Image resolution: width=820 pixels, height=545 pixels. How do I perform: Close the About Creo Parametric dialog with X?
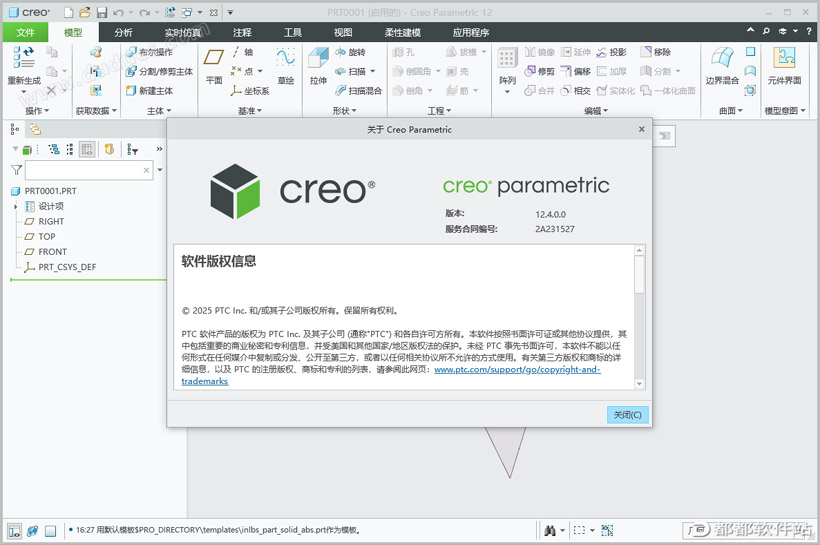(x=642, y=129)
